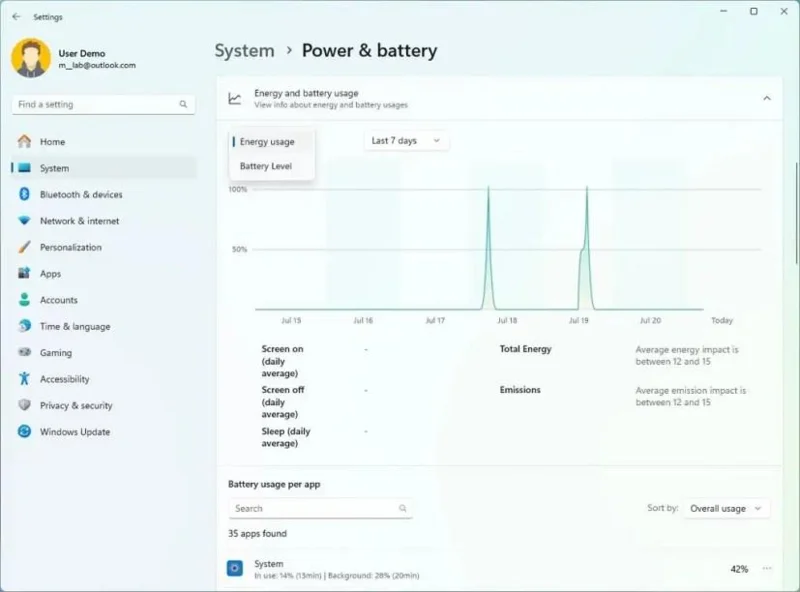Open Personalization via the paintbrush icon
The height and width of the screenshot is (592, 800).
pos(24,247)
